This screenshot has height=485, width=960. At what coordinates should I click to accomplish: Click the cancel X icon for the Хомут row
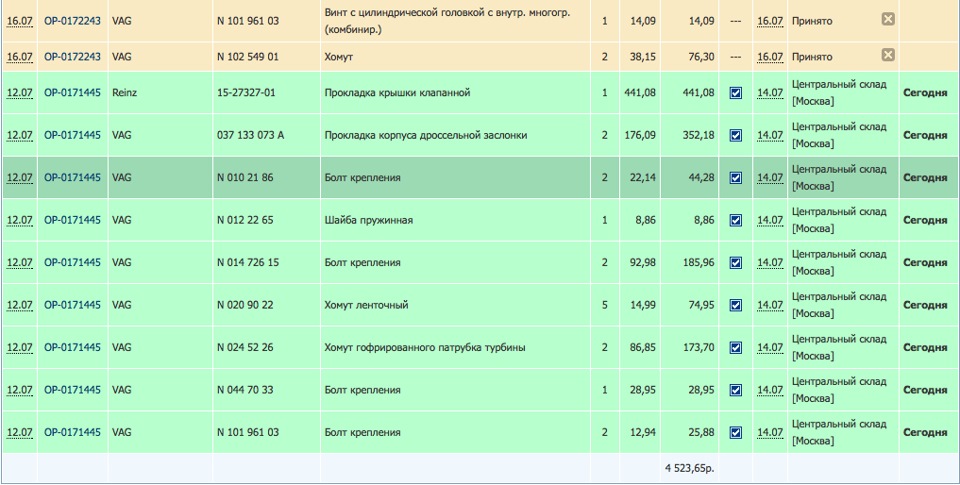click(888, 55)
